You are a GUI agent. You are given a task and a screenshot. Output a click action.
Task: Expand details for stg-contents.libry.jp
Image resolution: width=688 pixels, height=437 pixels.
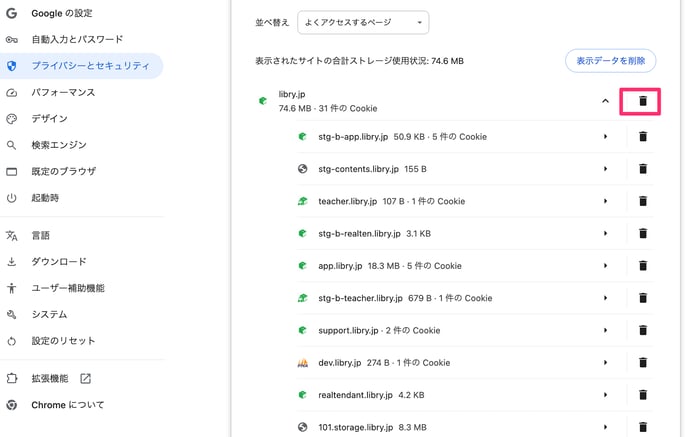tap(606, 169)
